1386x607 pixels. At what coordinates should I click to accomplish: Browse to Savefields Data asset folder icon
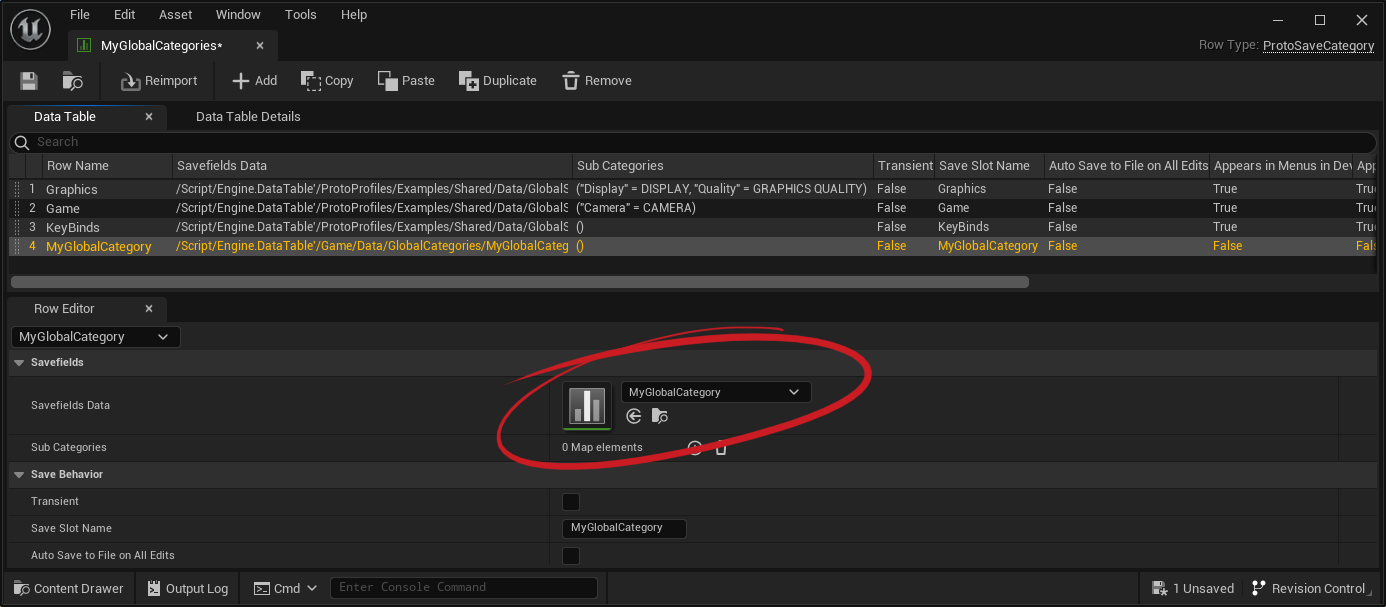[x=659, y=416]
